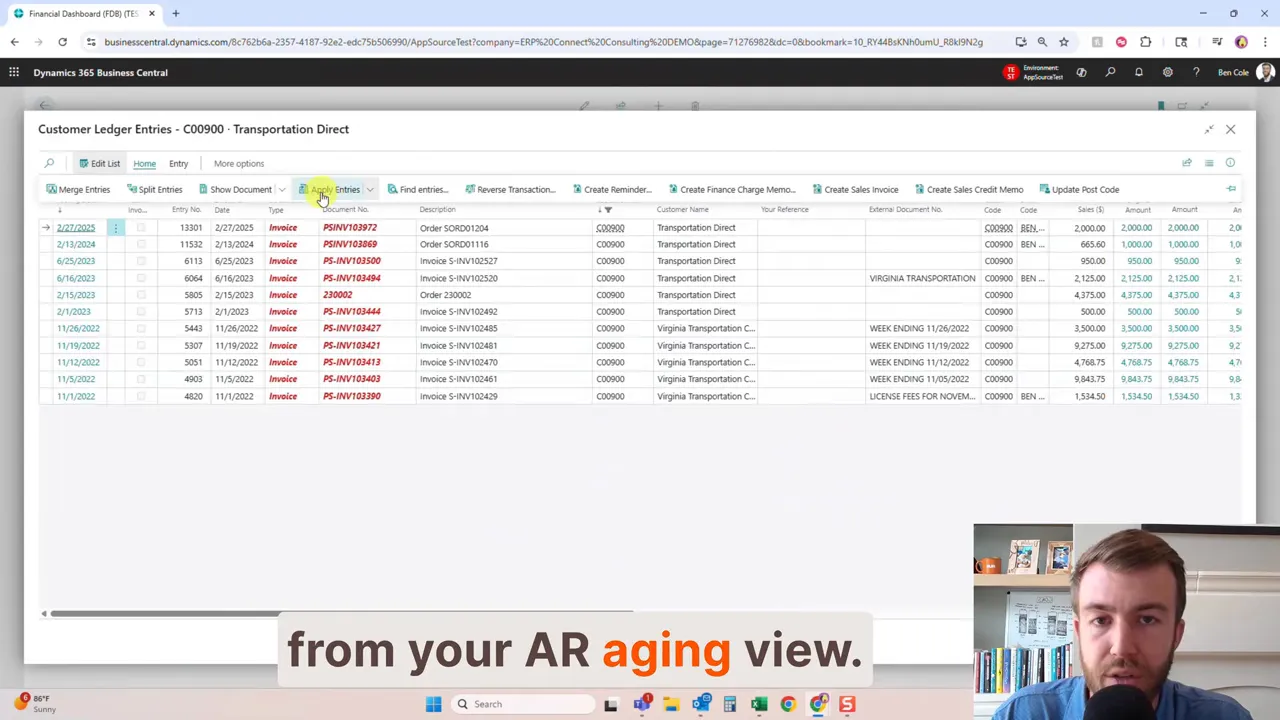Expand the Show Document dropdown chevron
The image size is (1280, 720).
(x=281, y=189)
